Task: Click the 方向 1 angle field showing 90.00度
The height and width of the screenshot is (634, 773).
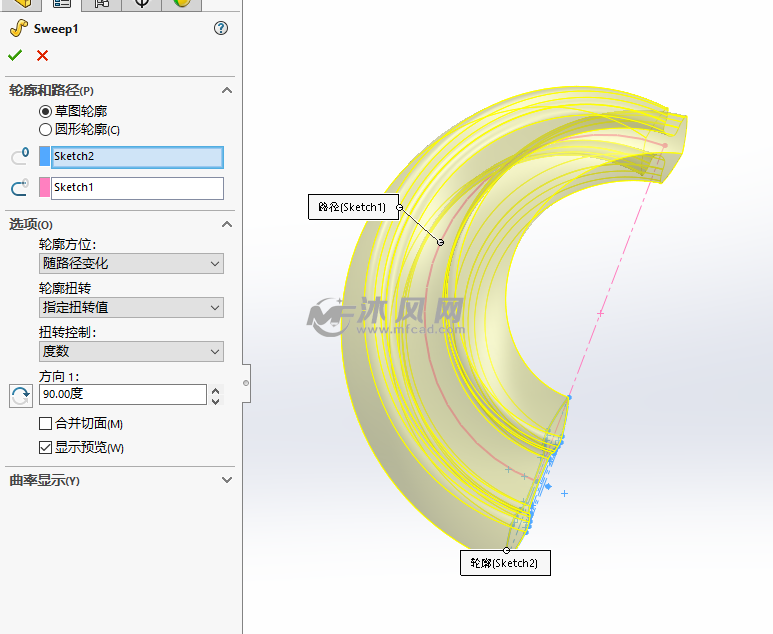Action: tap(123, 394)
